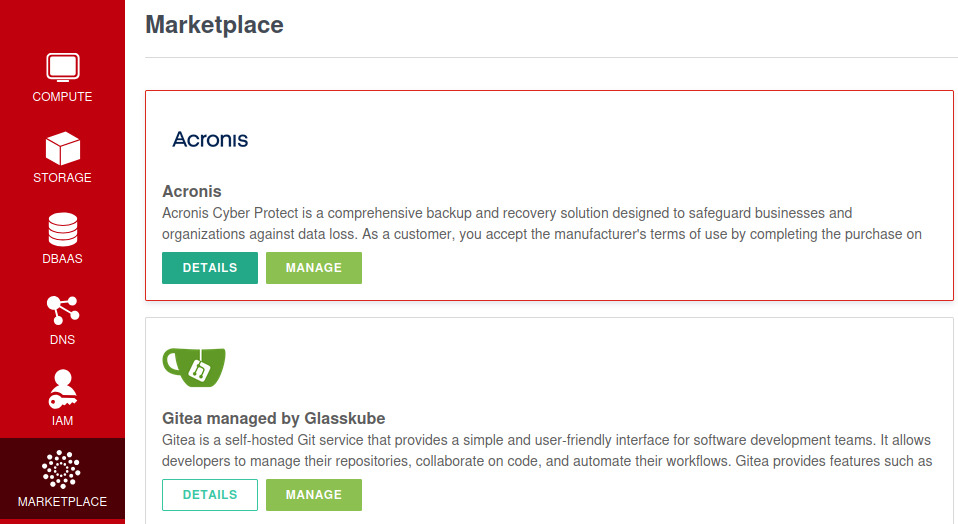Select the DNS text label in sidebar
958x524 pixels.
(x=62, y=340)
